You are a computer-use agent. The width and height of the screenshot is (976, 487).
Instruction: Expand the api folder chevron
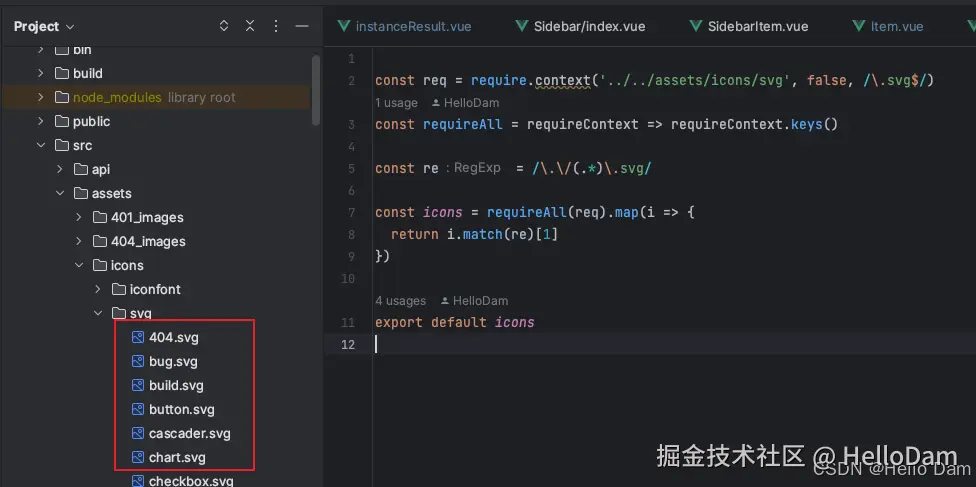pyautogui.click(x=60, y=169)
